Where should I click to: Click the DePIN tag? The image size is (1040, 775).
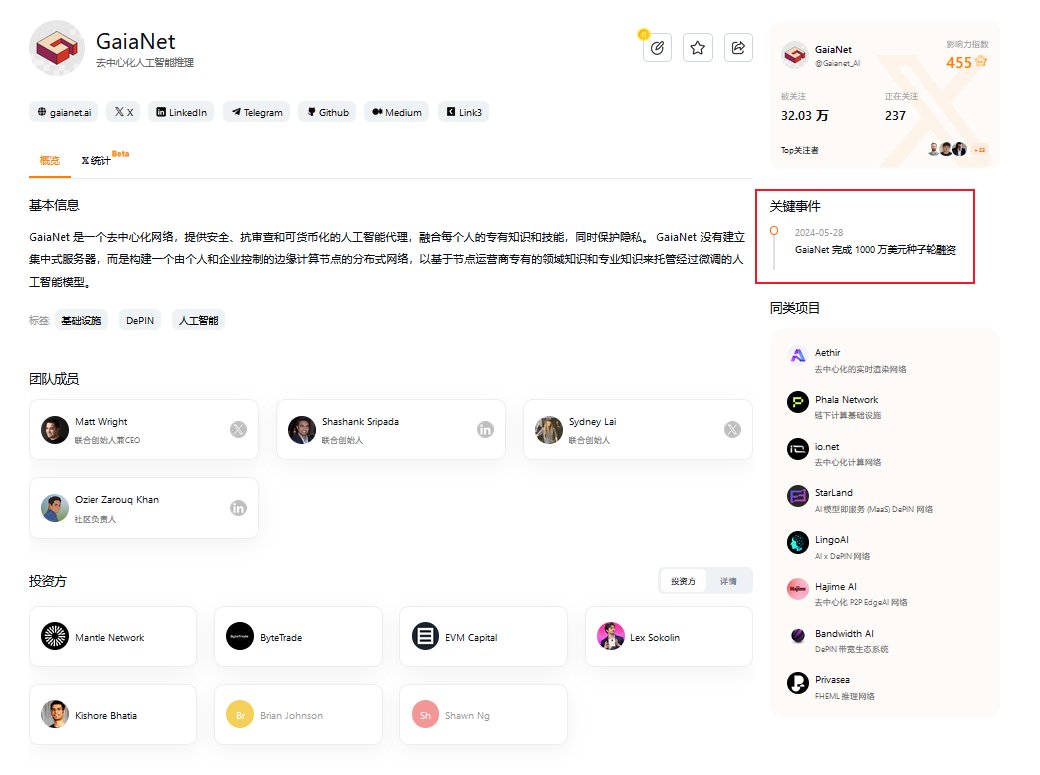tap(140, 320)
